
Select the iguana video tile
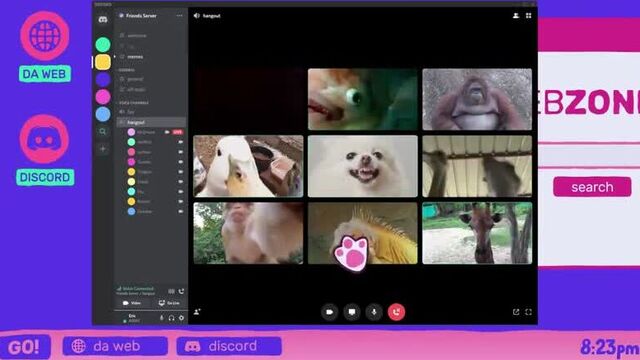click(x=363, y=233)
